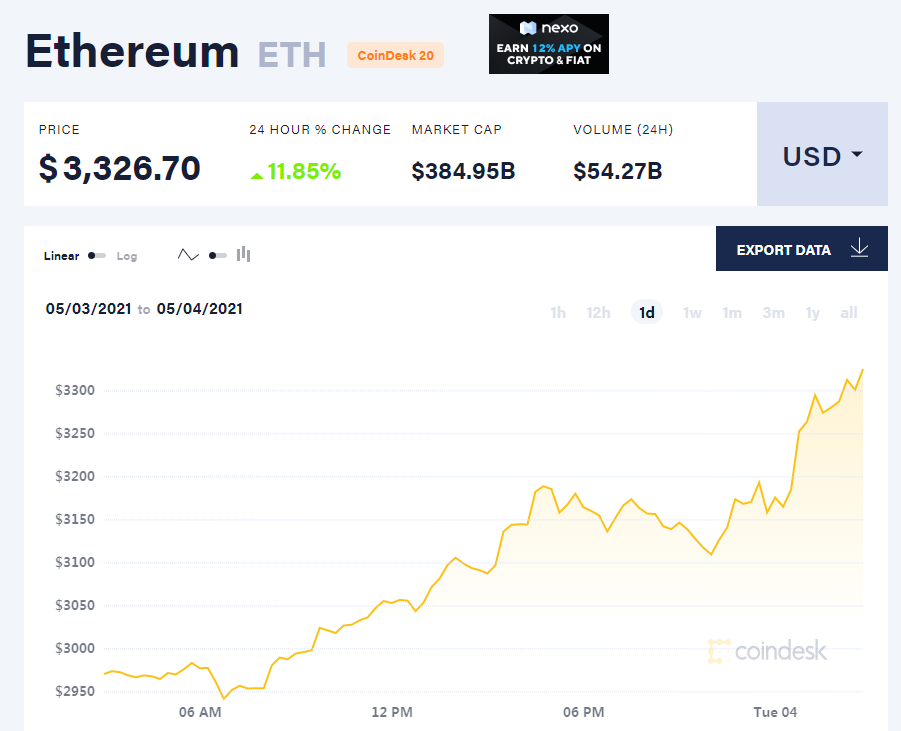Select the 12h time range

tap(598, 313)
